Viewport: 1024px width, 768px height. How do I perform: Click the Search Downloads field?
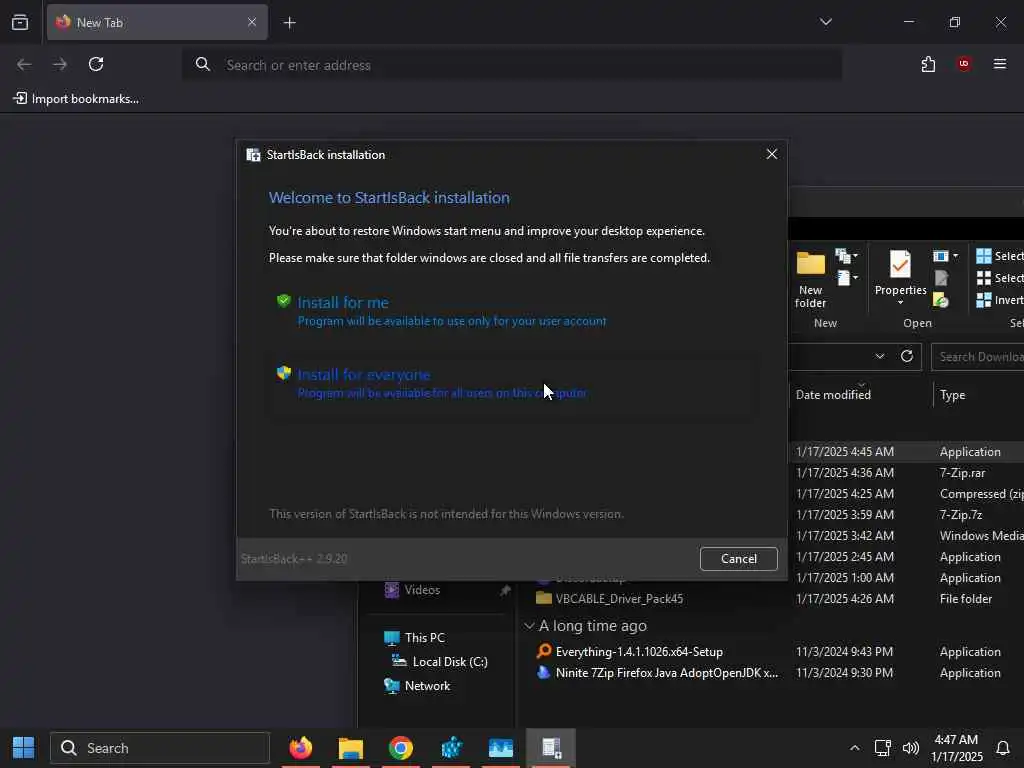coord(978,357)
